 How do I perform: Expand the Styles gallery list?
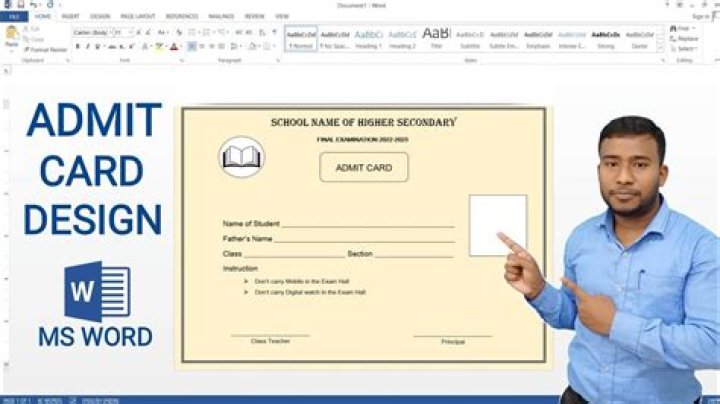tap(662, 47)
